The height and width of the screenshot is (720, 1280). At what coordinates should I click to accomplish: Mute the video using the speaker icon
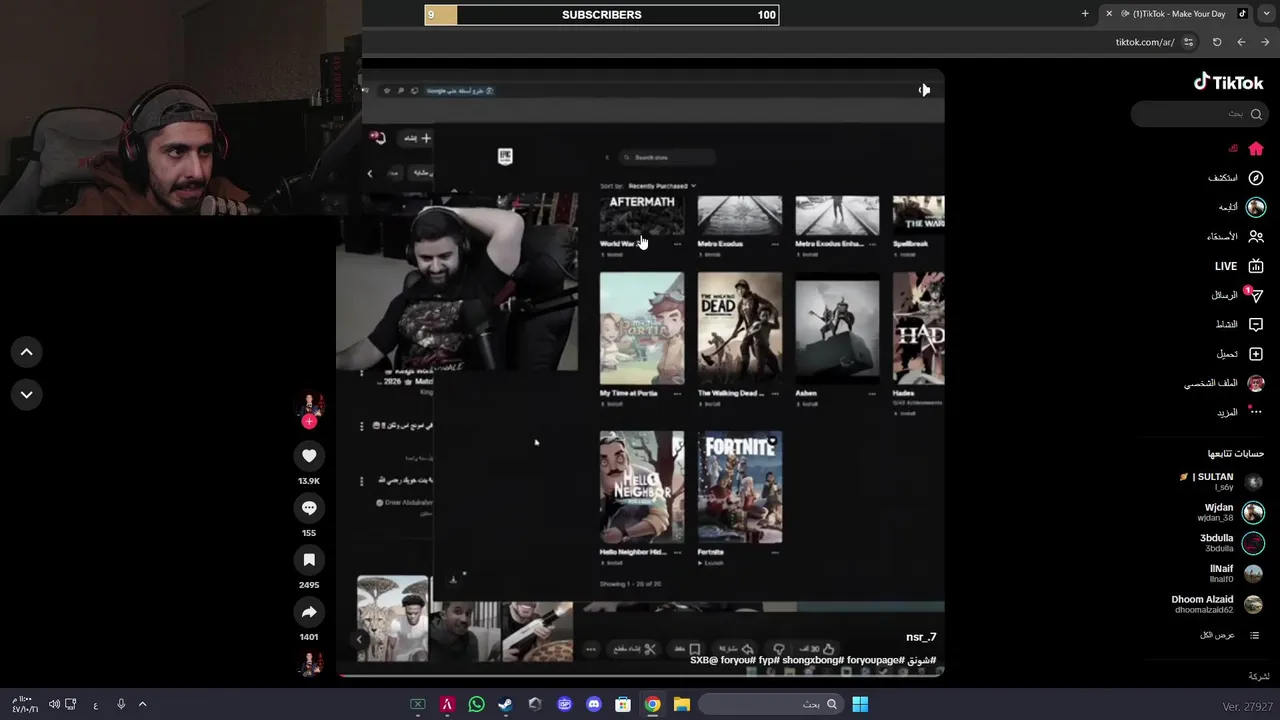[924, 90]
